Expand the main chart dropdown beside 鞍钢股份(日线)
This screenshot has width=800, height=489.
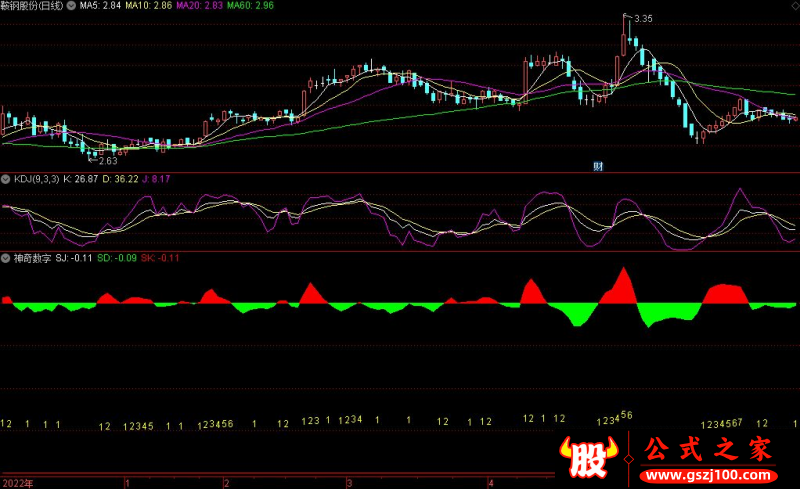pyautogui.click(x=70, y=6)
